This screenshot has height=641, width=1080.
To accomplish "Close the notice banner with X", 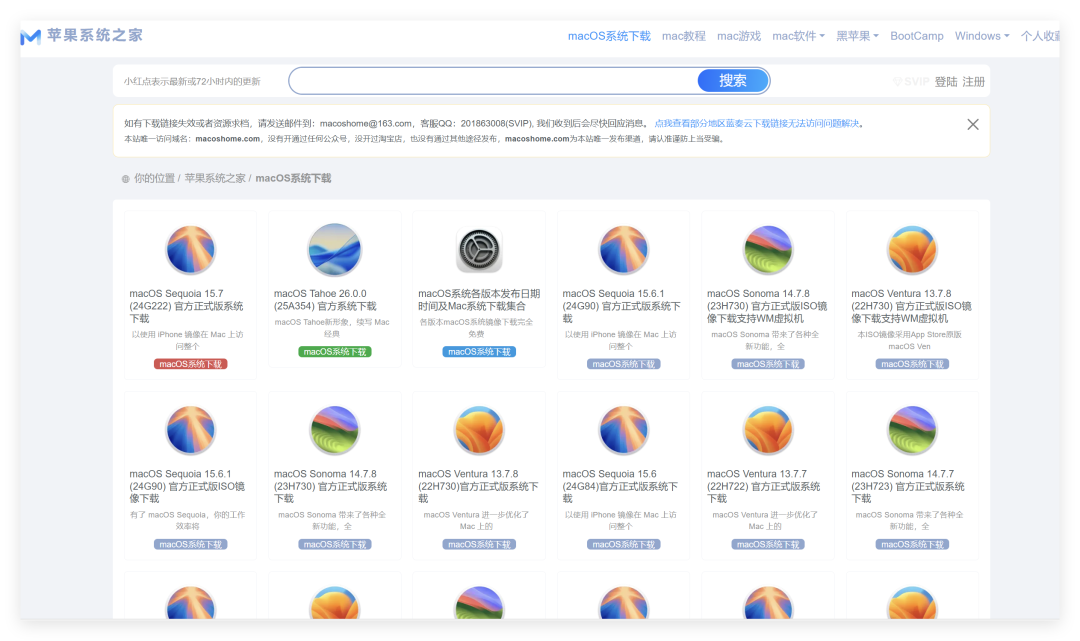I will (973, 125).
